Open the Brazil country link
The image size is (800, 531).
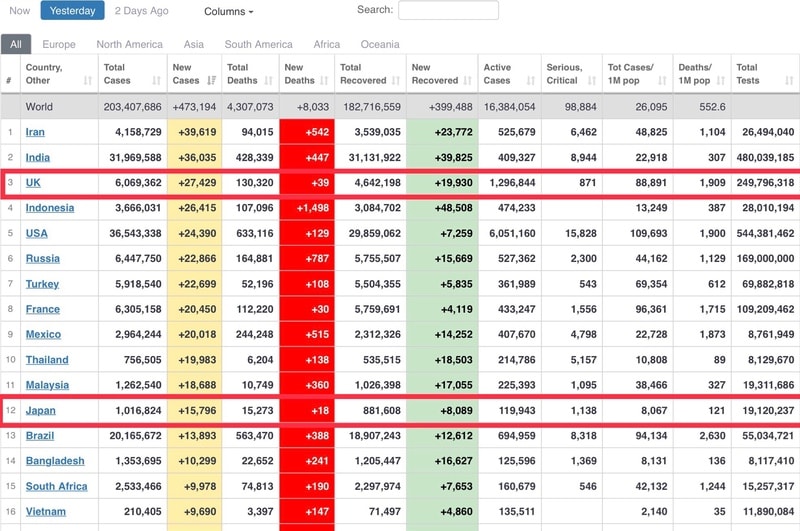pyautogui.click(x=40, y=436)
